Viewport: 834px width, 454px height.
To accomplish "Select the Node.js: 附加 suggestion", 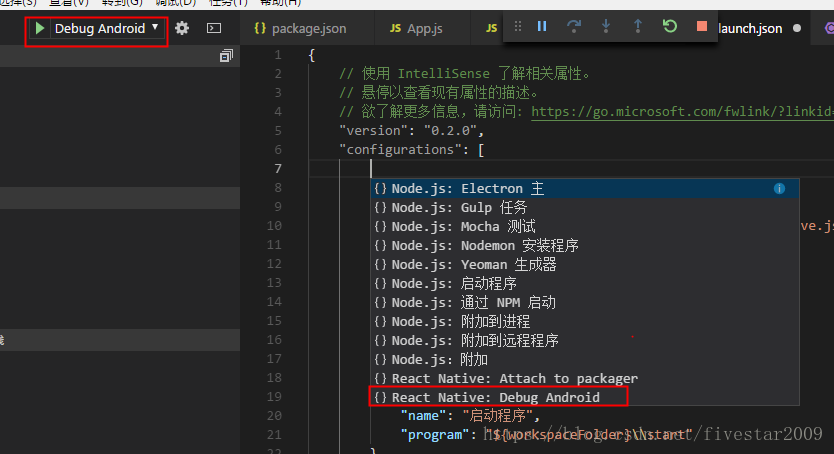I will coord(585,360).
